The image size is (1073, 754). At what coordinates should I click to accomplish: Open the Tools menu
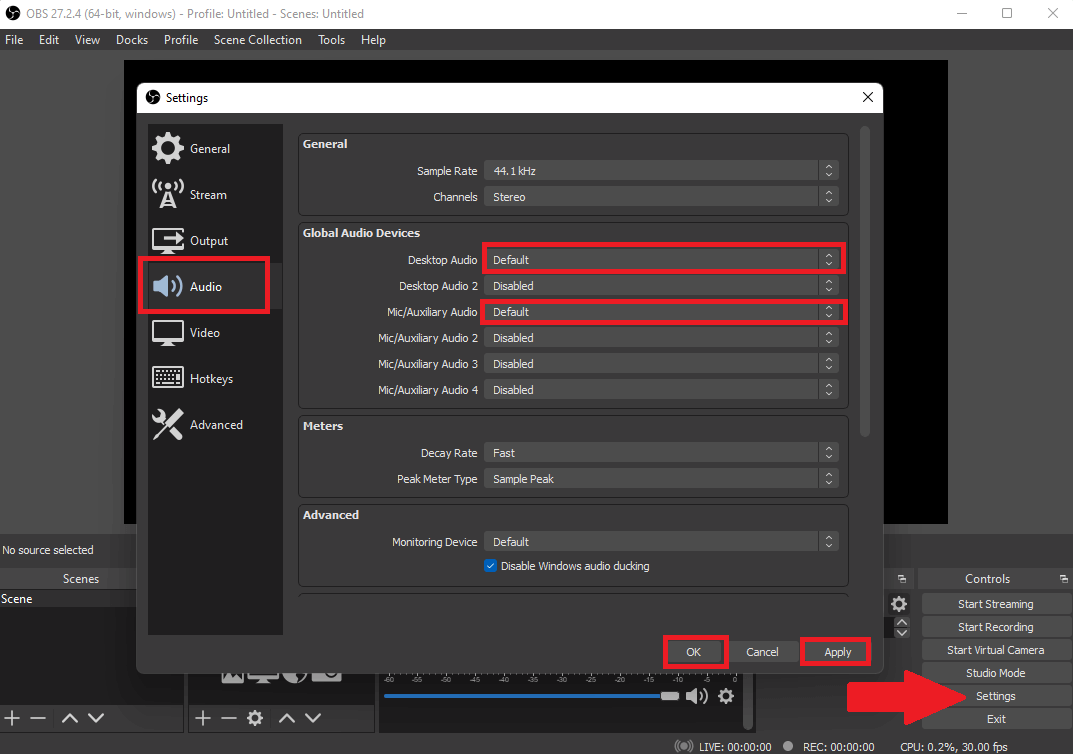(331, 40)
